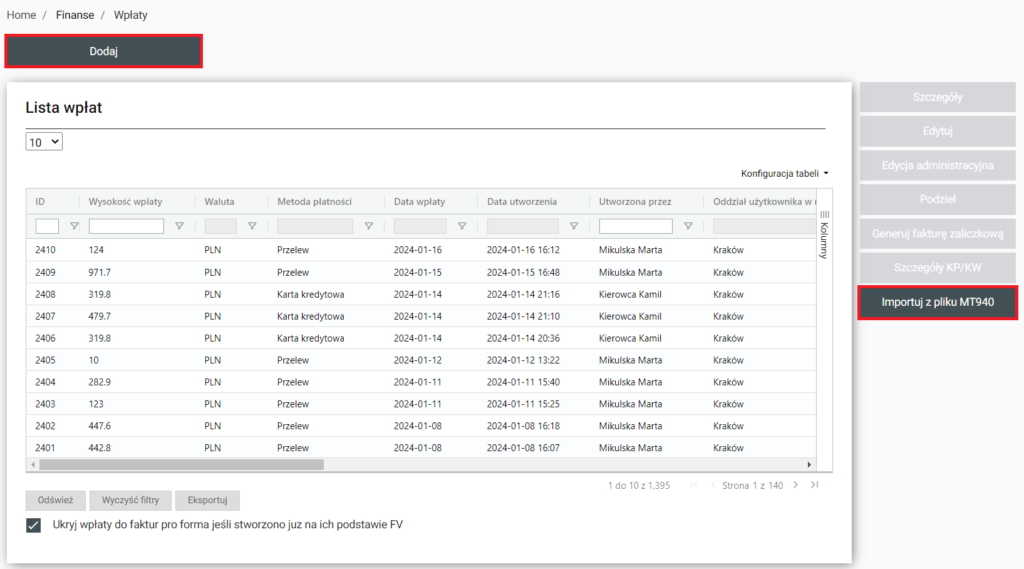Click the filter icon in the ID column
The image size is (1024, 569).
pyautogui.click(x=74, y=226)
